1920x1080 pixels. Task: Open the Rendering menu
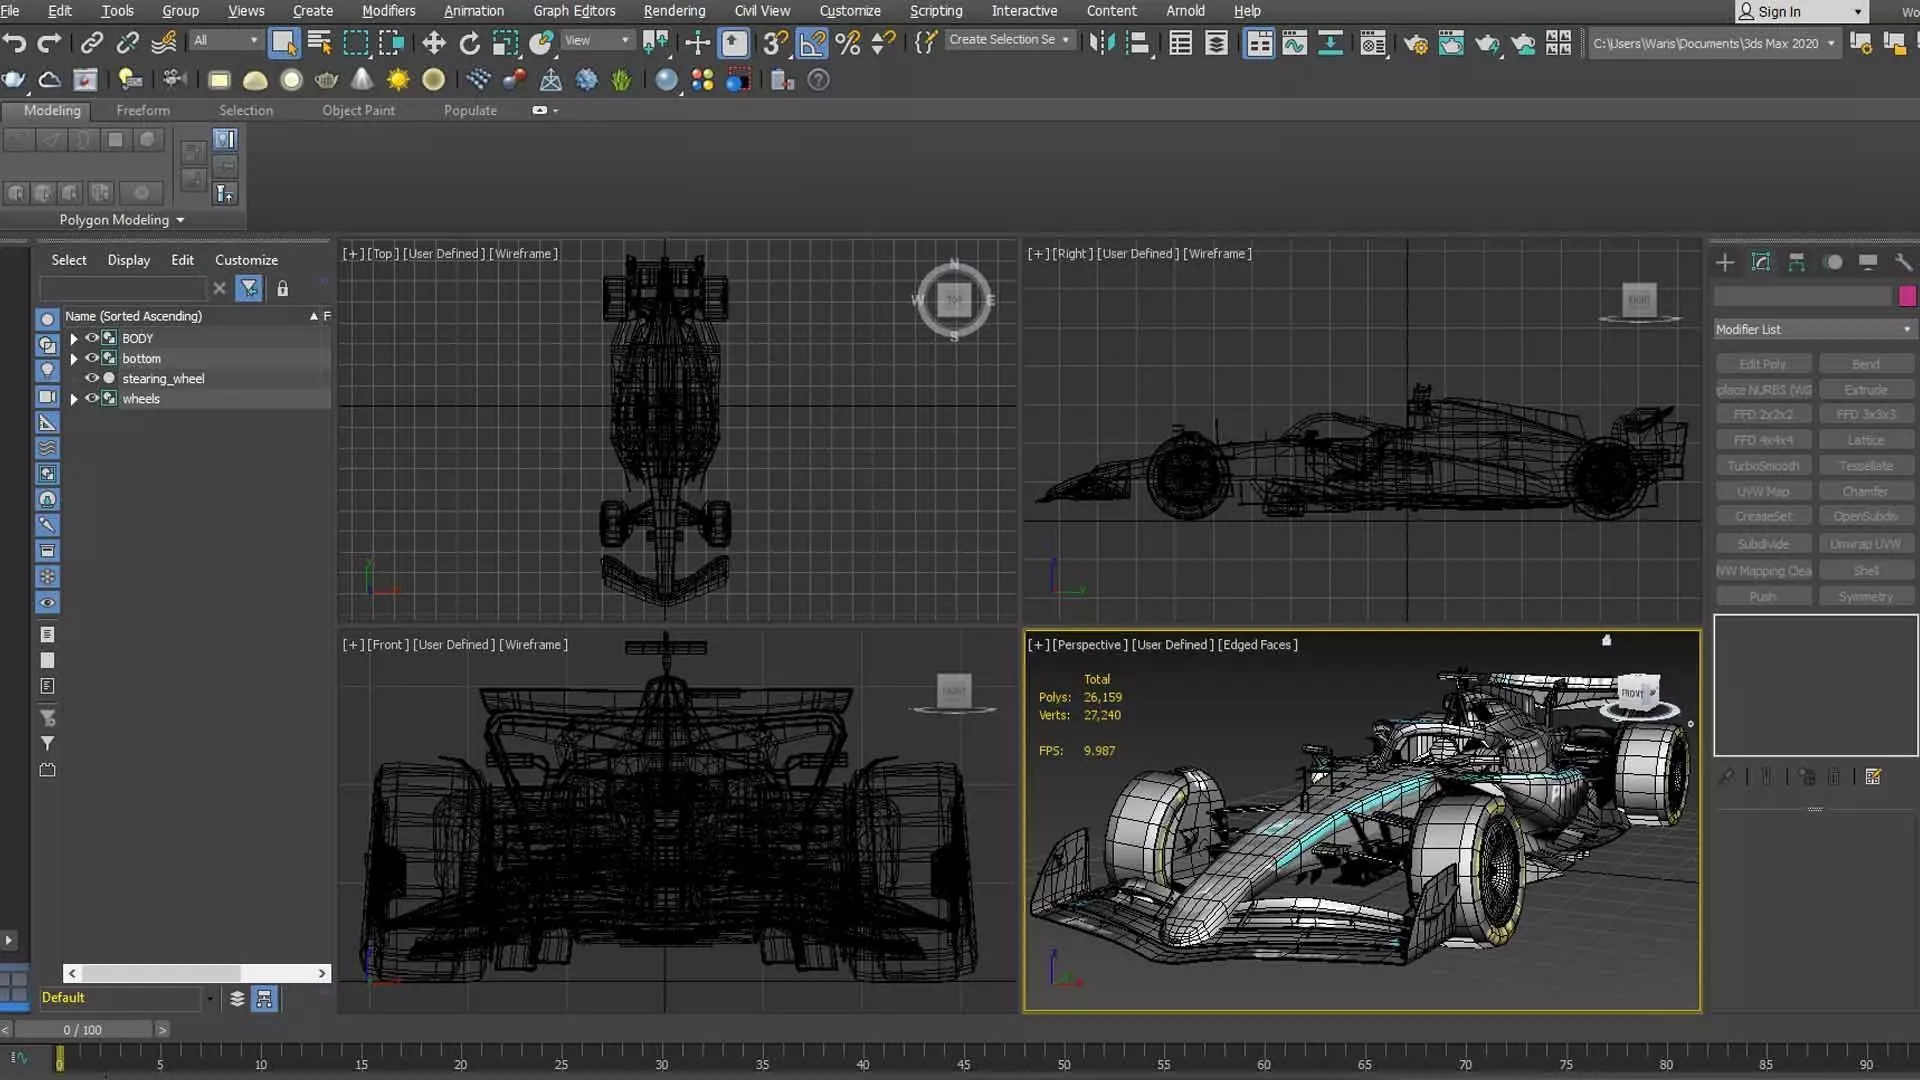[674, 11]
